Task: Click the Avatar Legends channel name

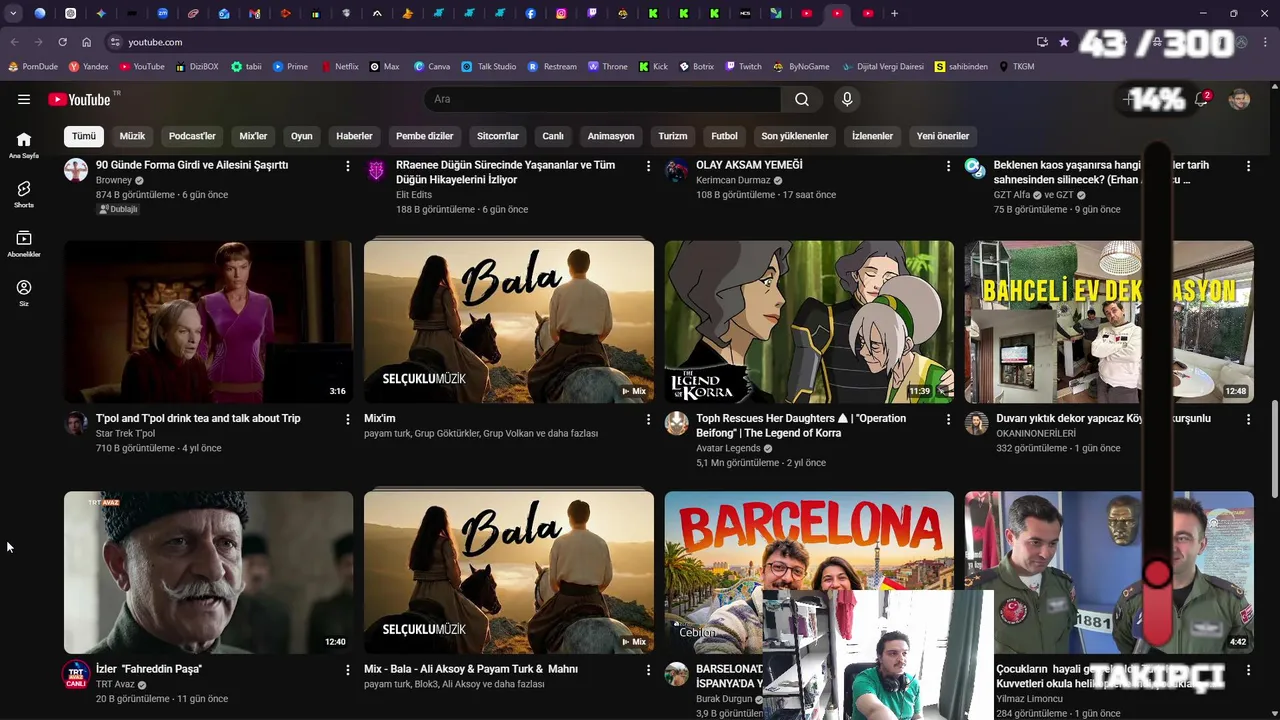Action: pos(728,448)
